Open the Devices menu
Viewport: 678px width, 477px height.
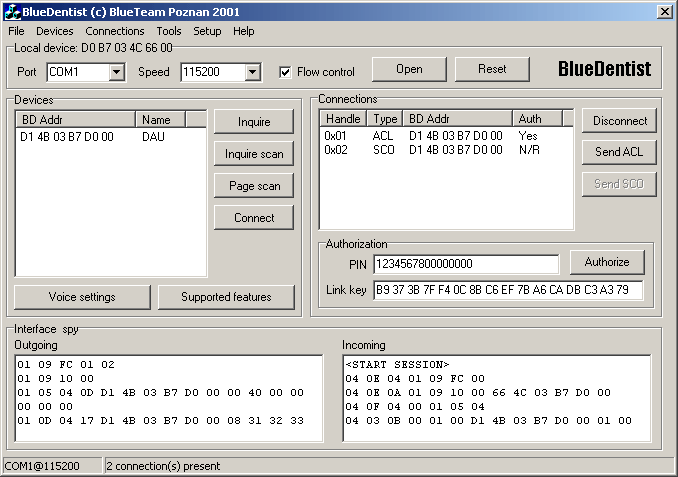point(54,31)
